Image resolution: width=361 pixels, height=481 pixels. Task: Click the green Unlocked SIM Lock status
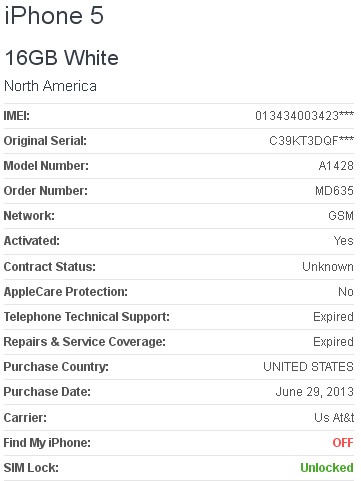(327, 468)
